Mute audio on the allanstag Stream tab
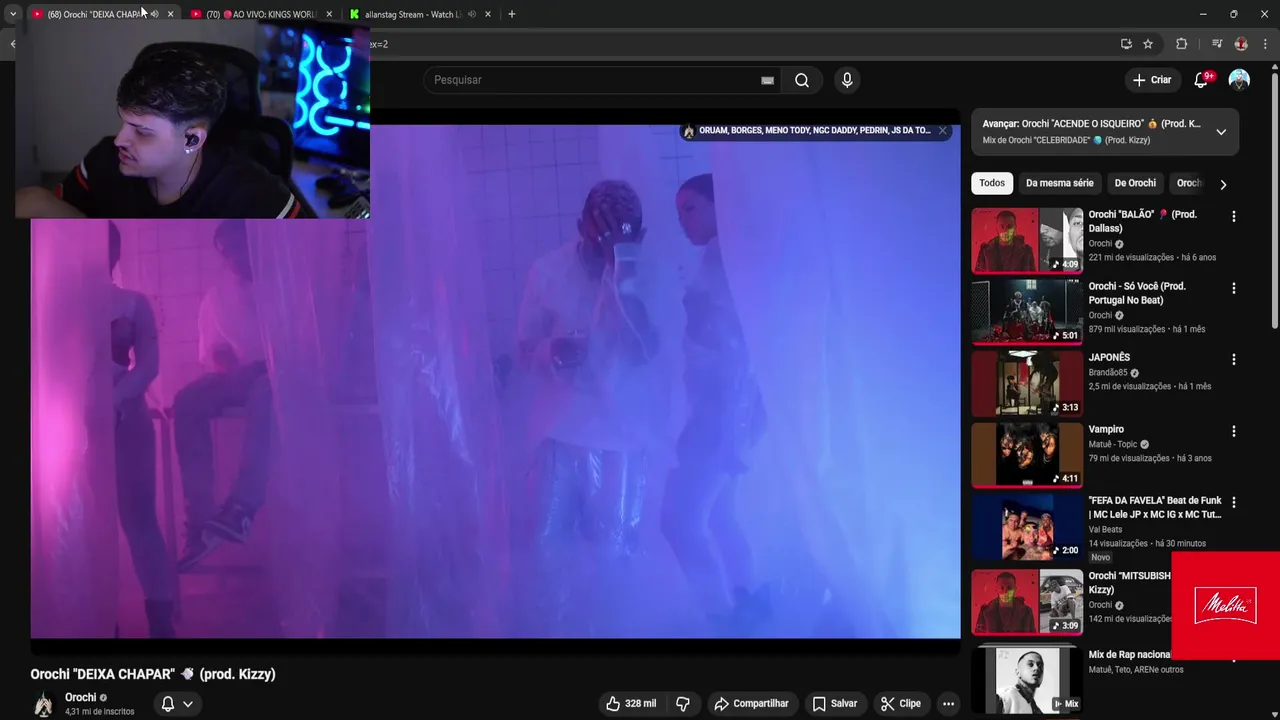The width and height of the screenshot is (1280, 720). (472, 14)
